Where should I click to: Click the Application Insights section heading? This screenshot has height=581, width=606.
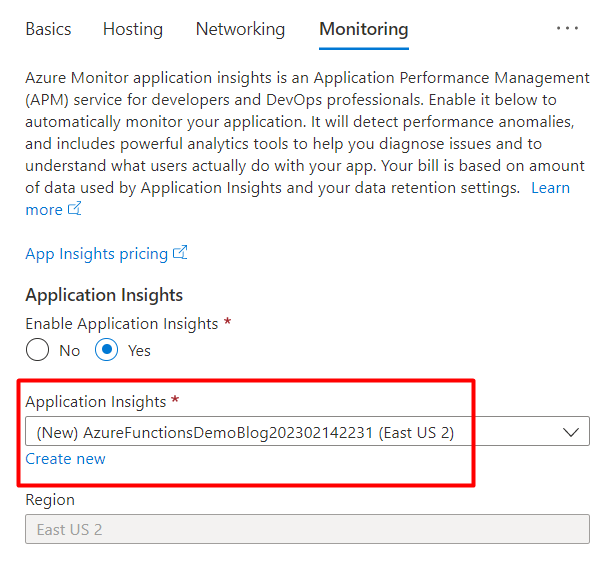pos(104,295)
